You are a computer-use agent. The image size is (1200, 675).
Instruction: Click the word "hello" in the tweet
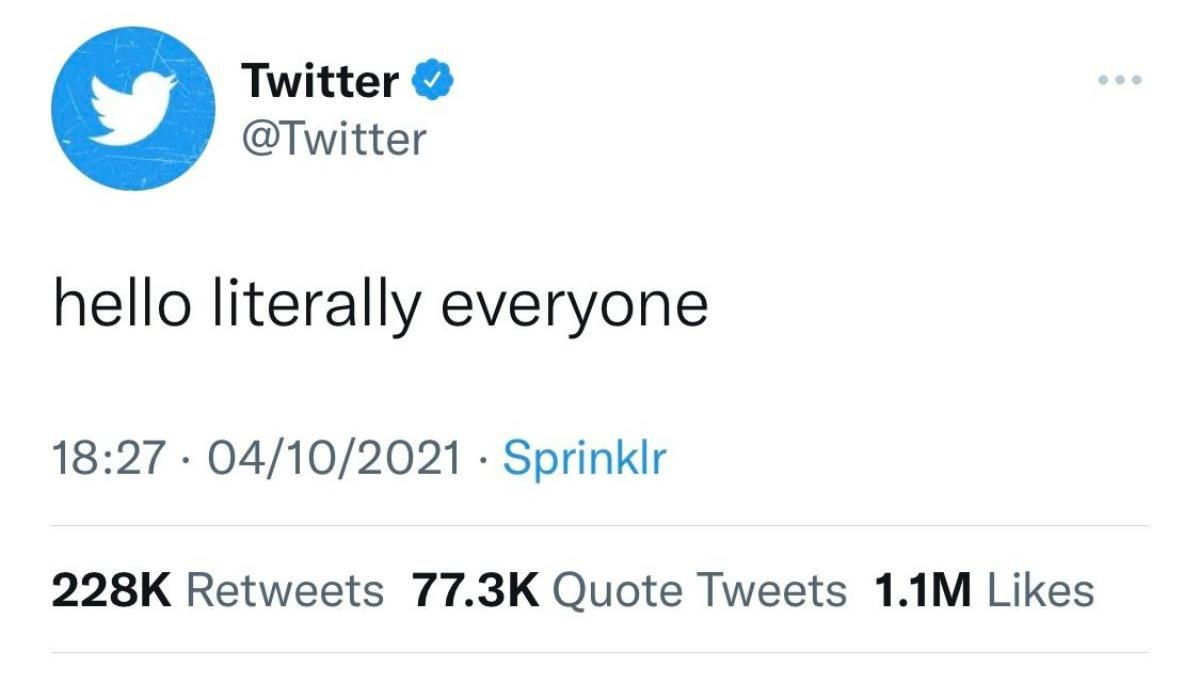[121, 303]
